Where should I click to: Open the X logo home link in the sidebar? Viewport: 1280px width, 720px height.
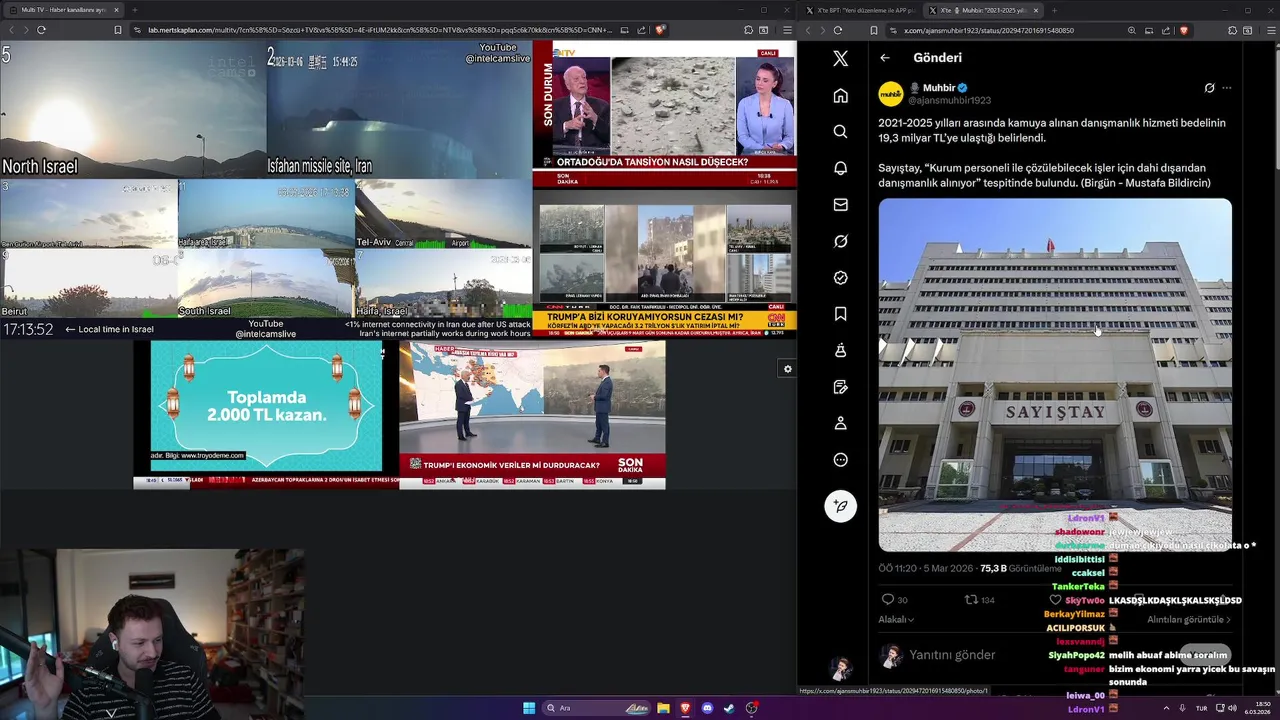[x=840, y=59]
